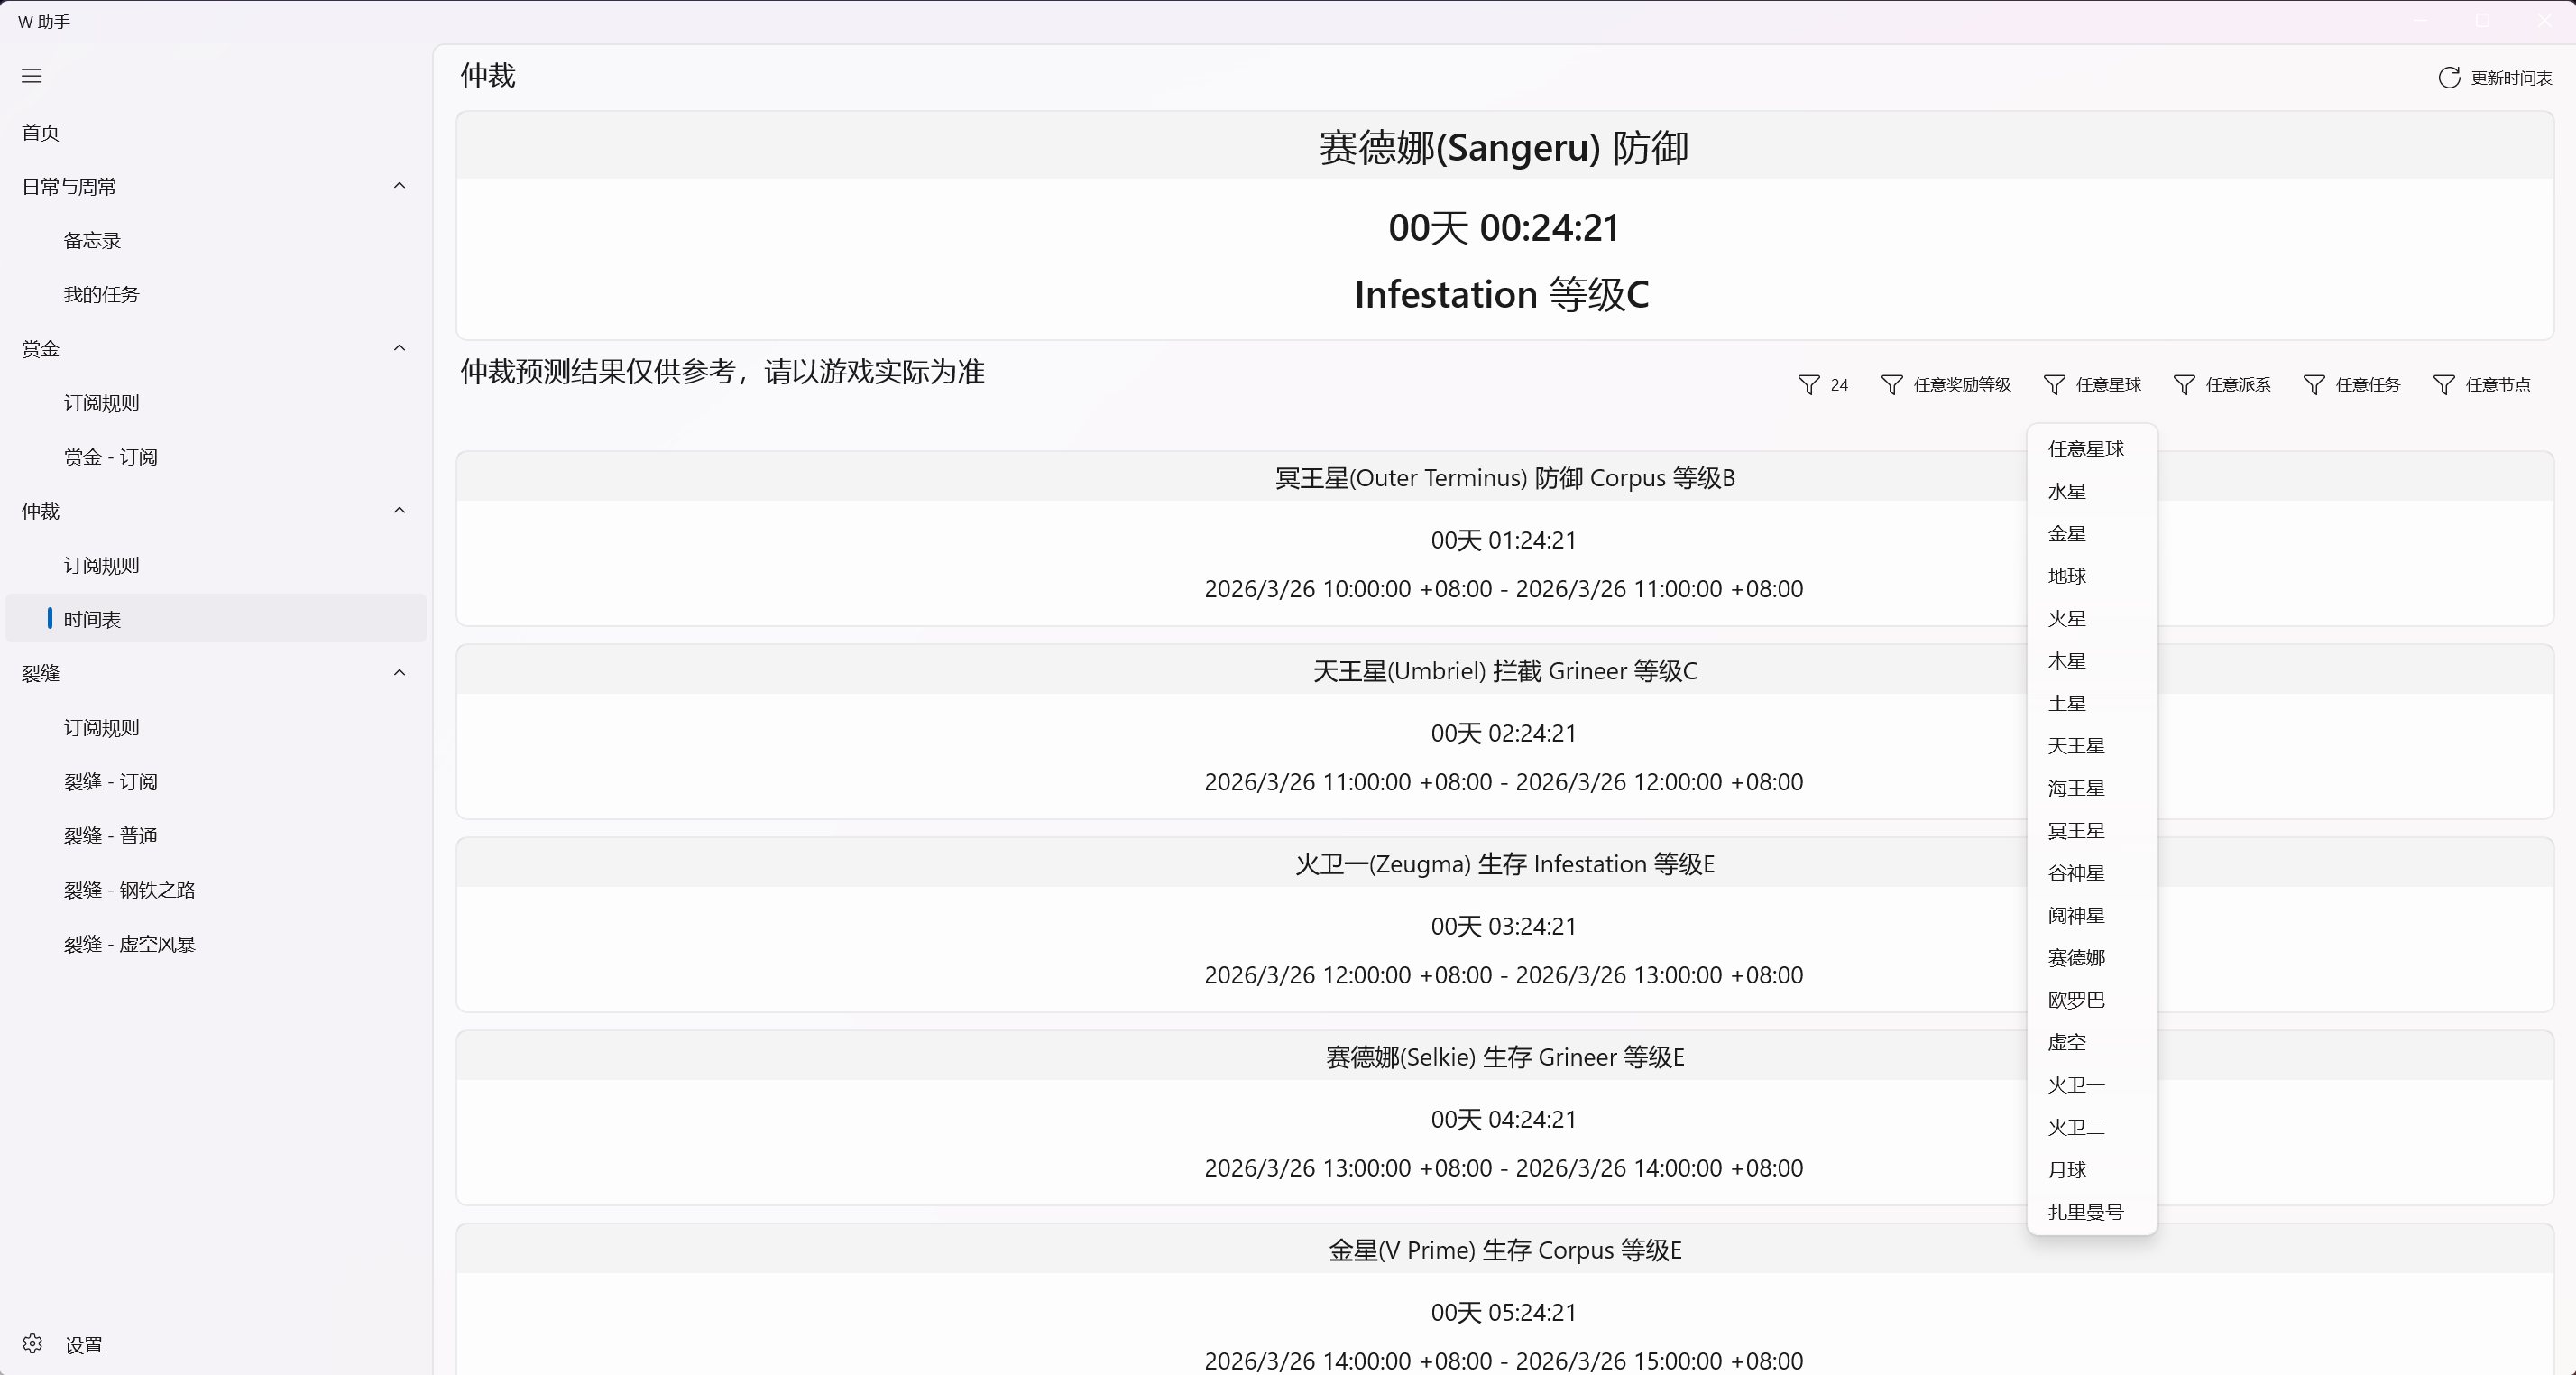Select 赛德娜 from the planet list
The height and width of the screenshot is (1375, 2576).
click(x=2076, y=958)
